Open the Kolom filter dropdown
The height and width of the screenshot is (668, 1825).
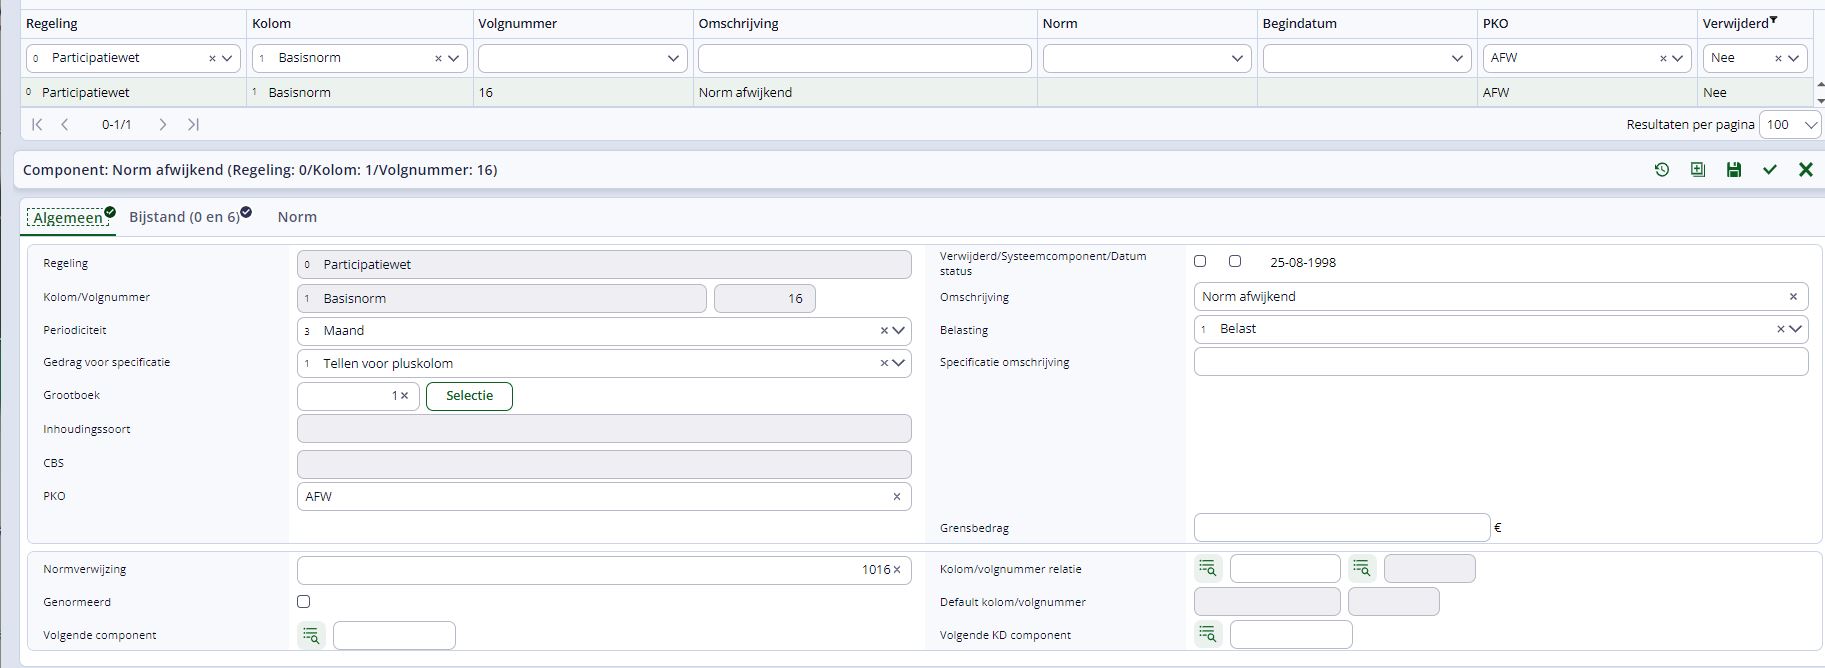453,59
